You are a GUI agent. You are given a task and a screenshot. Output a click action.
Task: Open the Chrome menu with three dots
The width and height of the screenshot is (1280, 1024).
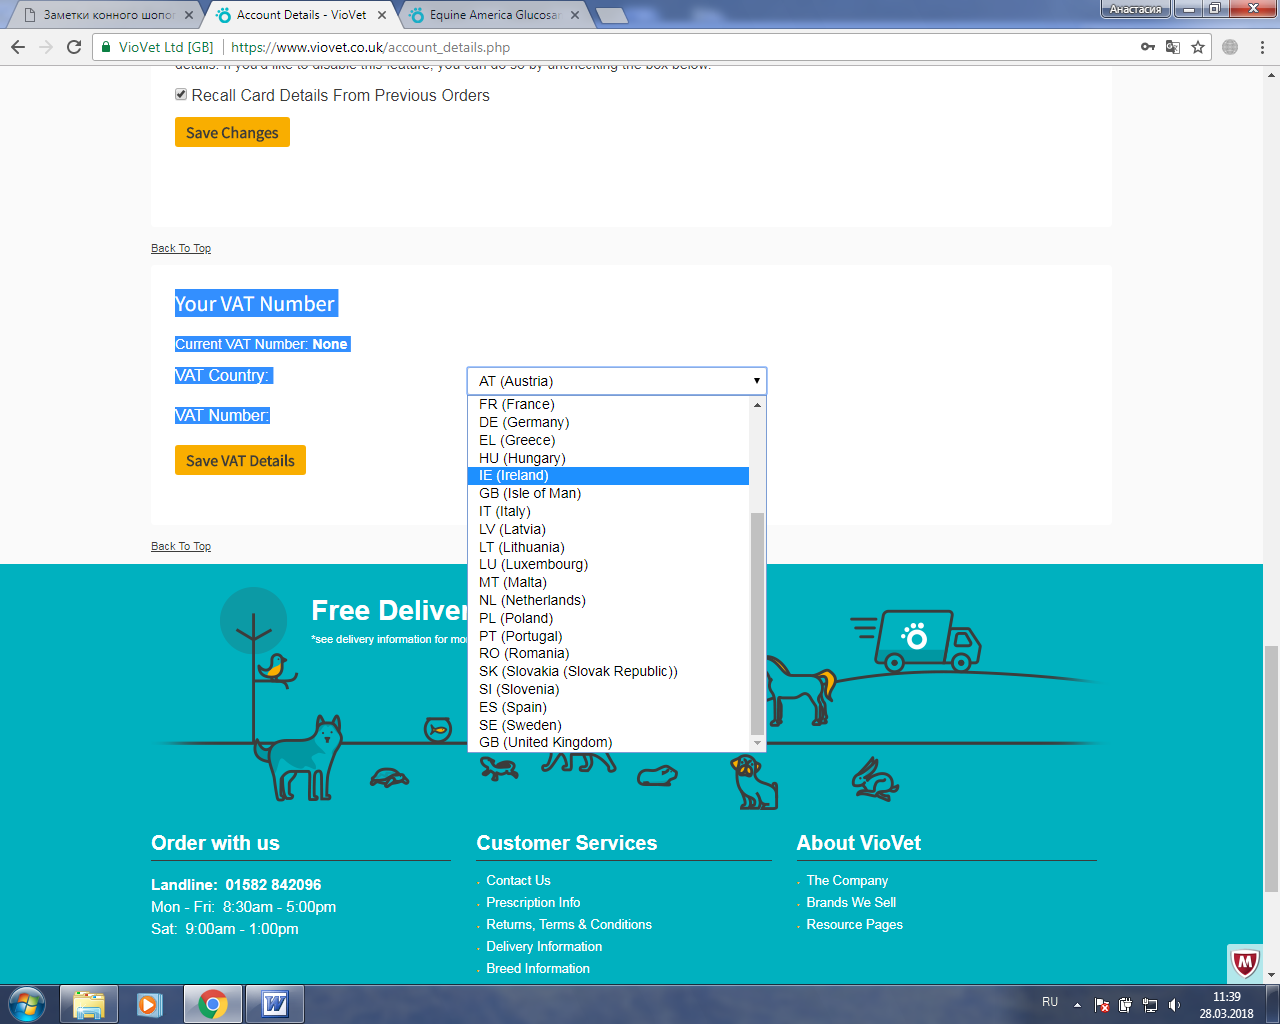[x=1262, y=47]
